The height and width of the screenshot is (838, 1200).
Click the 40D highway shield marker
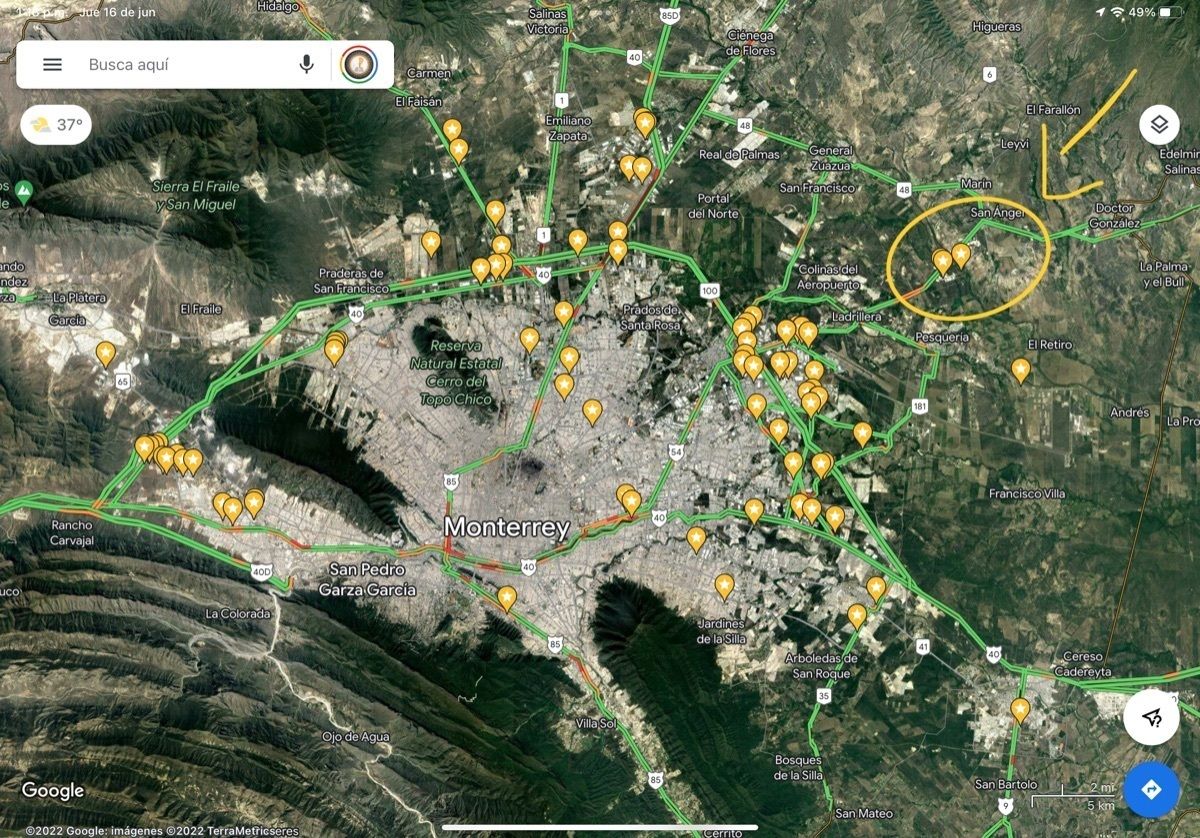tap(261, 572)
